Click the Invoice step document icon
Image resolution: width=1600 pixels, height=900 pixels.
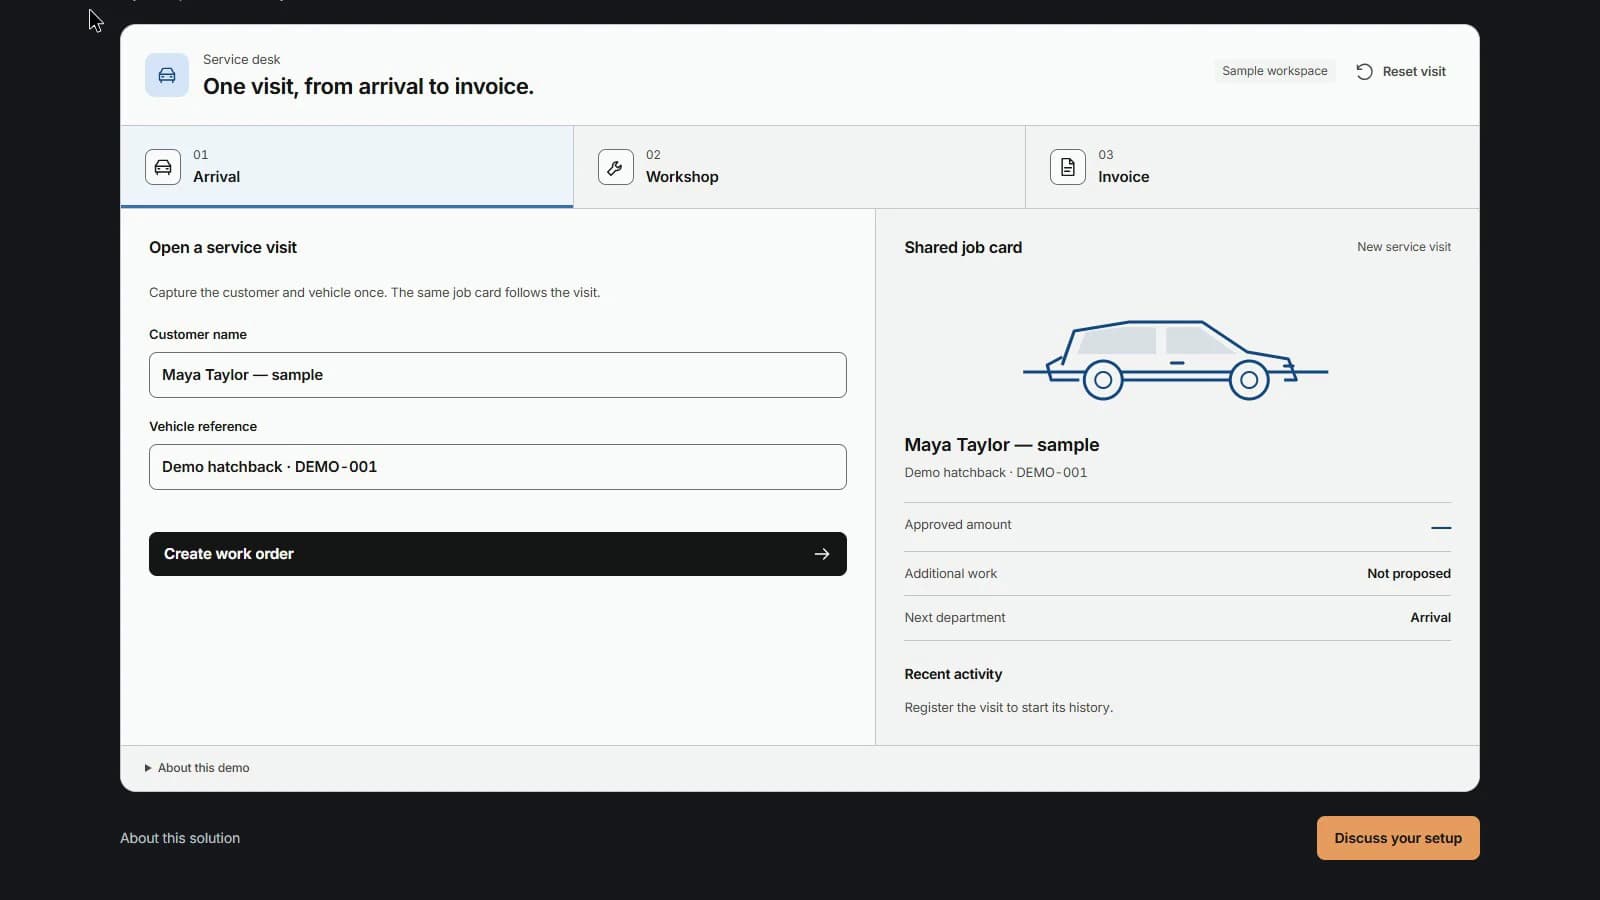pyautogui.click(x=1068, y=167)
